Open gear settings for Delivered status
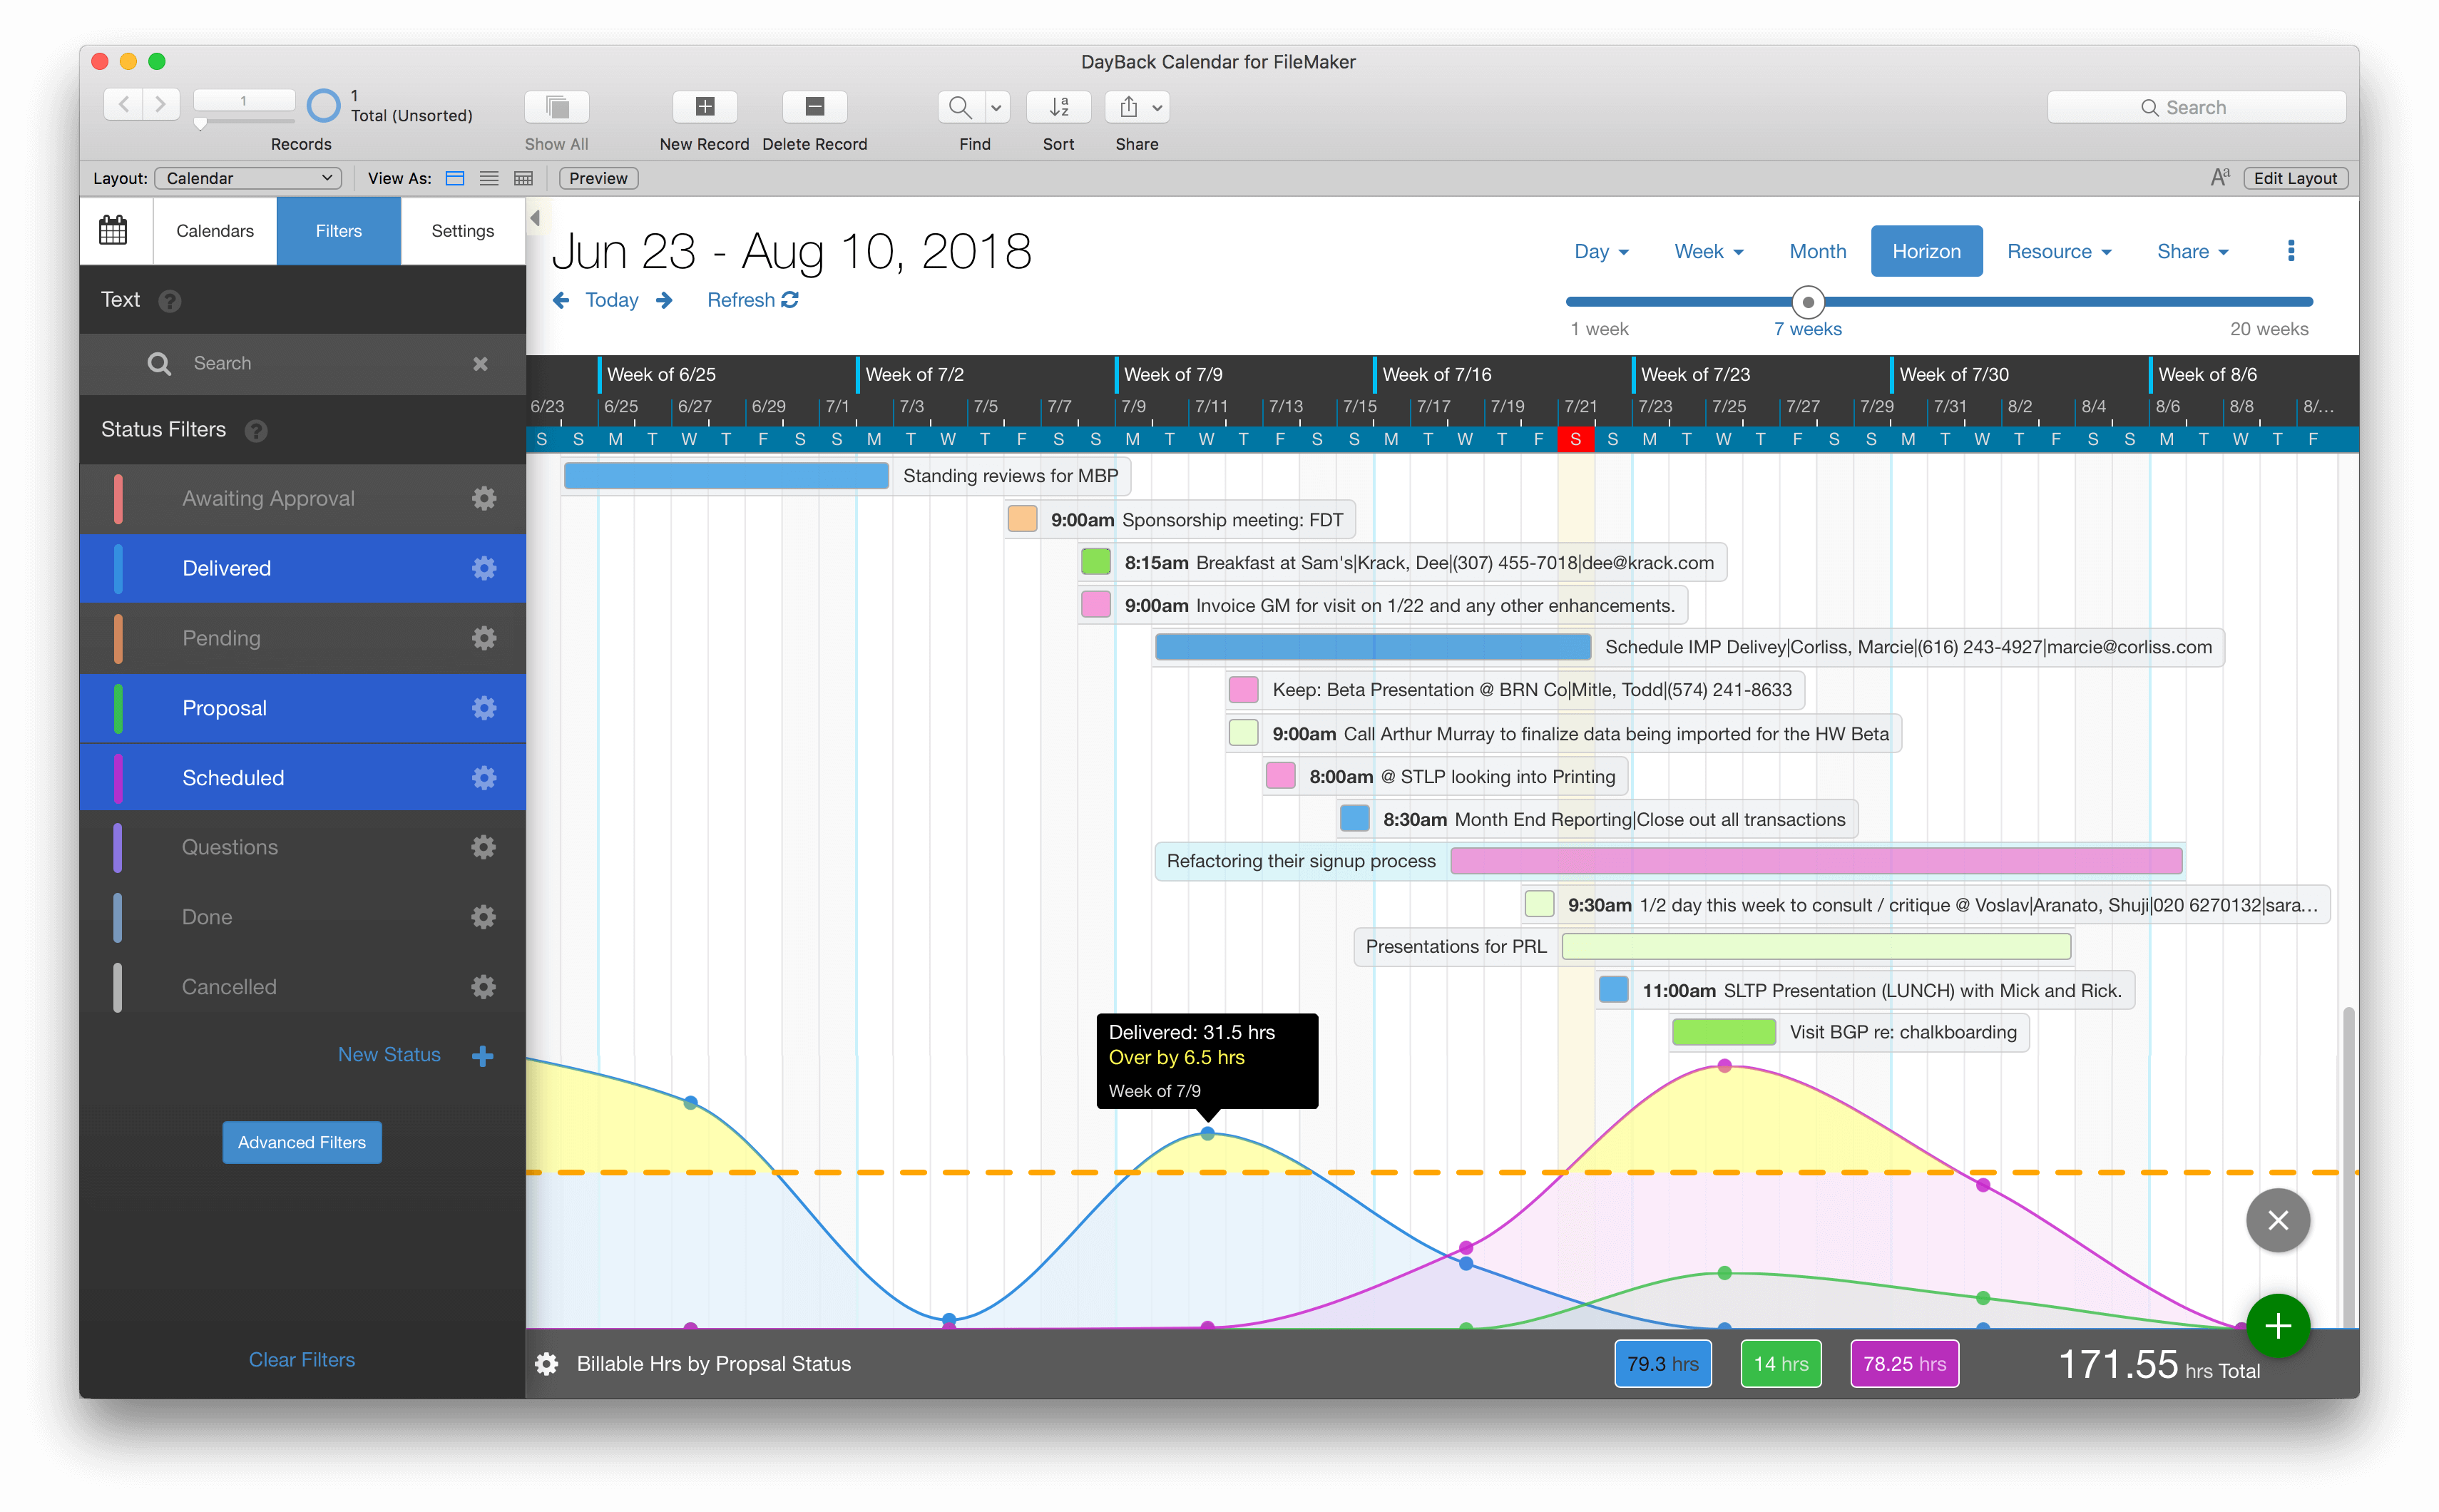2439x1512 pixels. 484,568
